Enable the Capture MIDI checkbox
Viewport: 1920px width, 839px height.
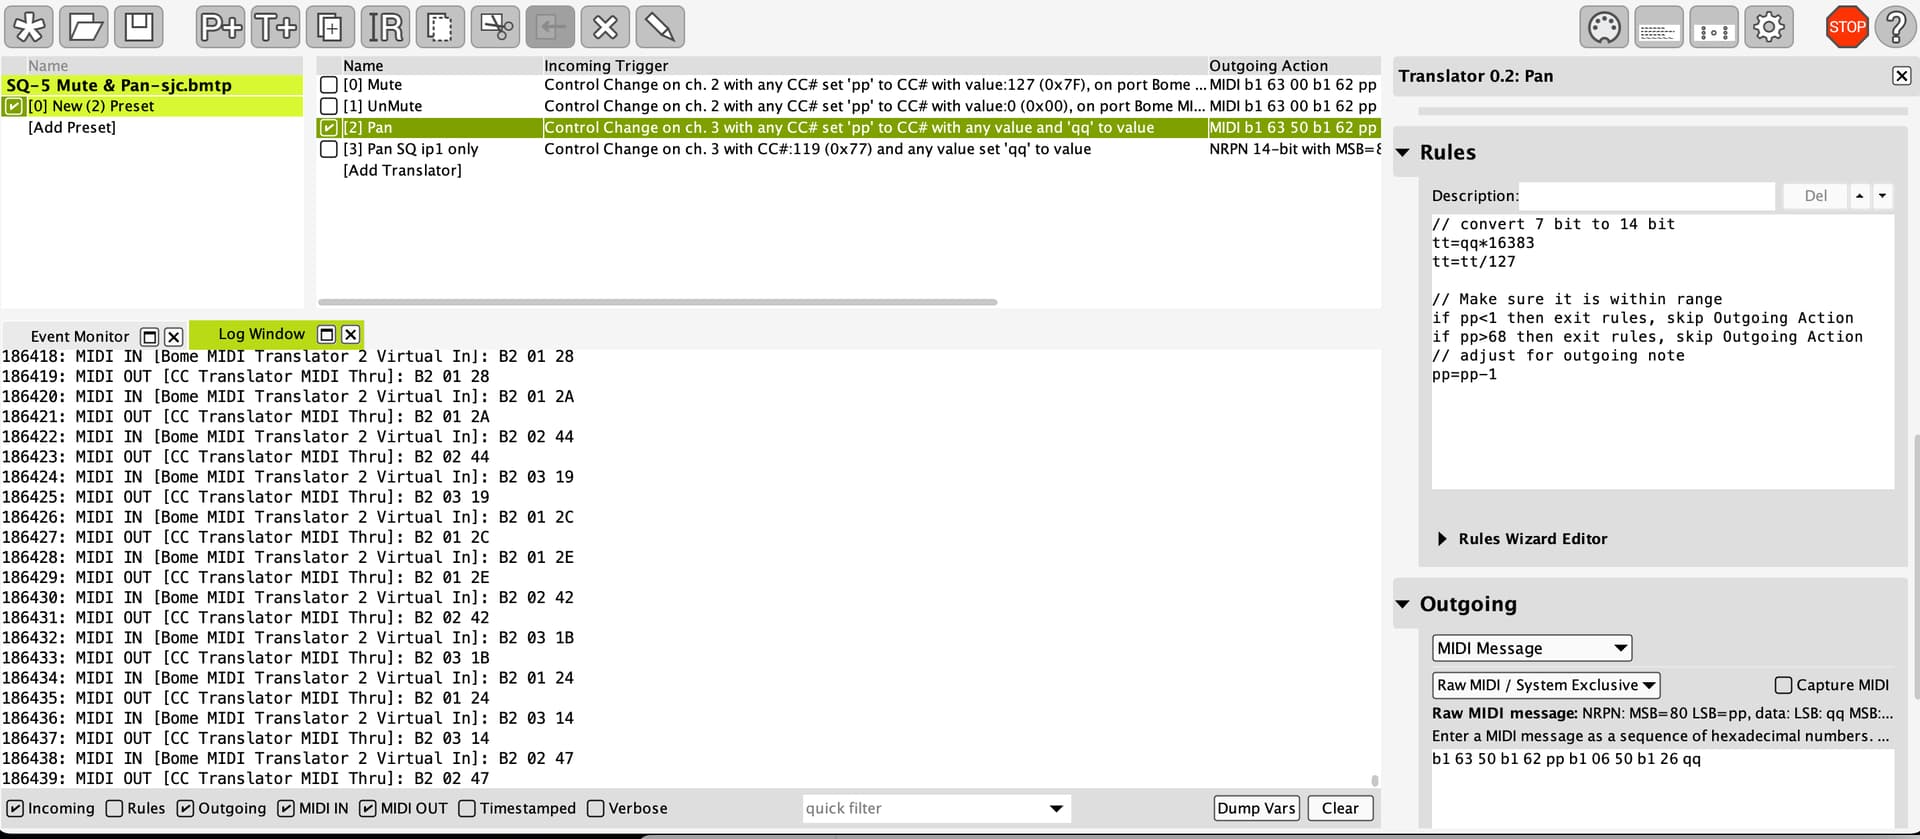point(1783,685)
